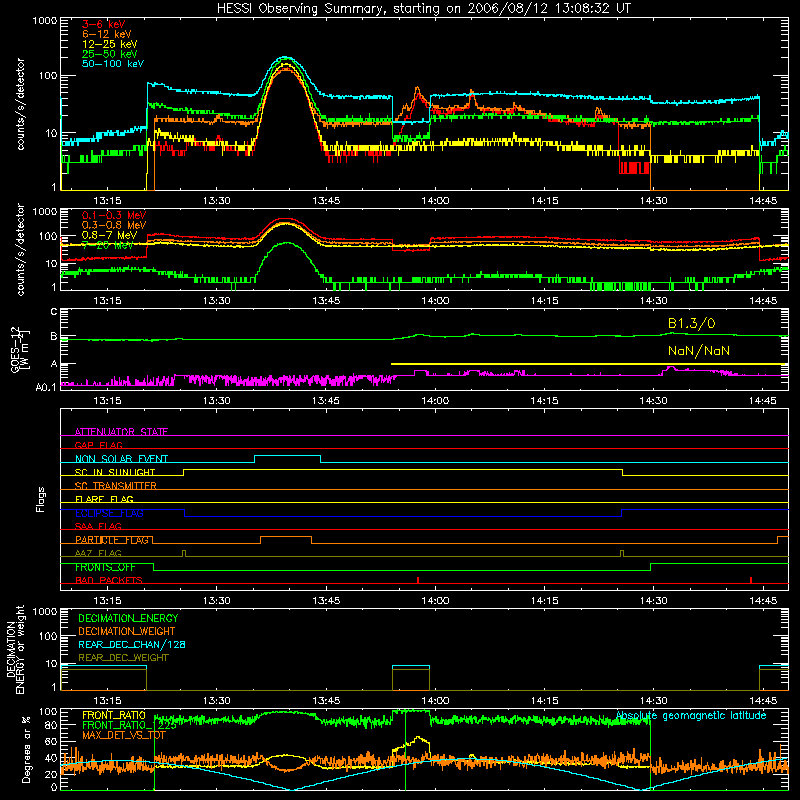Click the Flags axis title
Image resolution: width=800 pixels, height=800 pixels.
click(41, 499)
